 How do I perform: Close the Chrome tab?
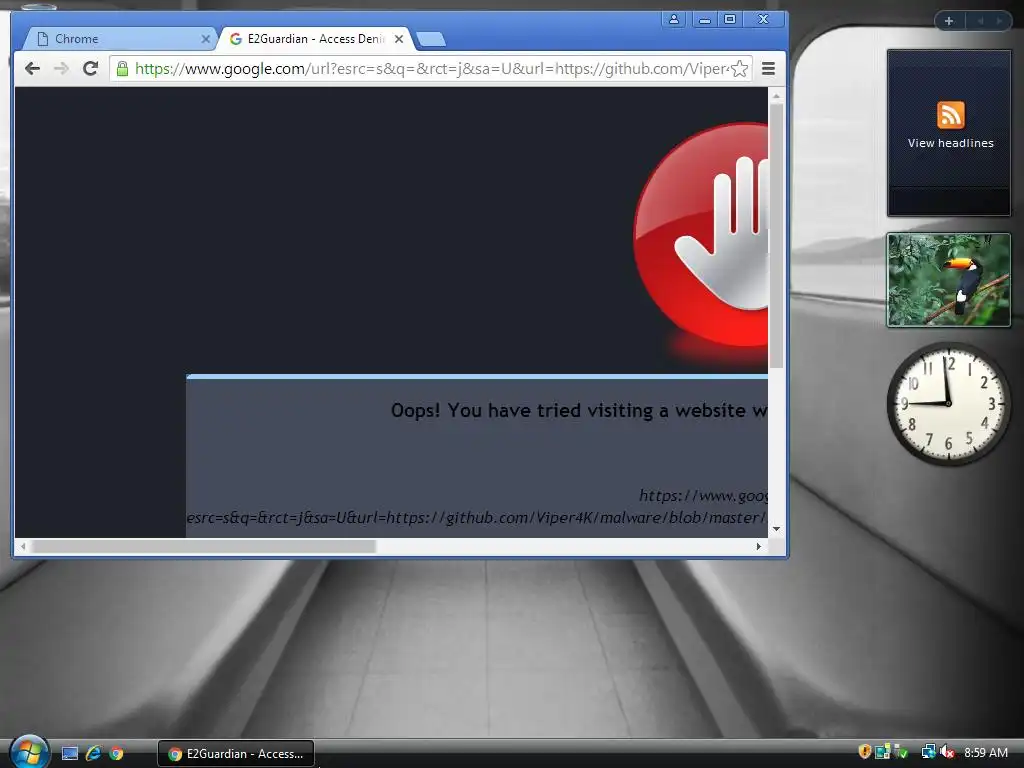(206, 39)
